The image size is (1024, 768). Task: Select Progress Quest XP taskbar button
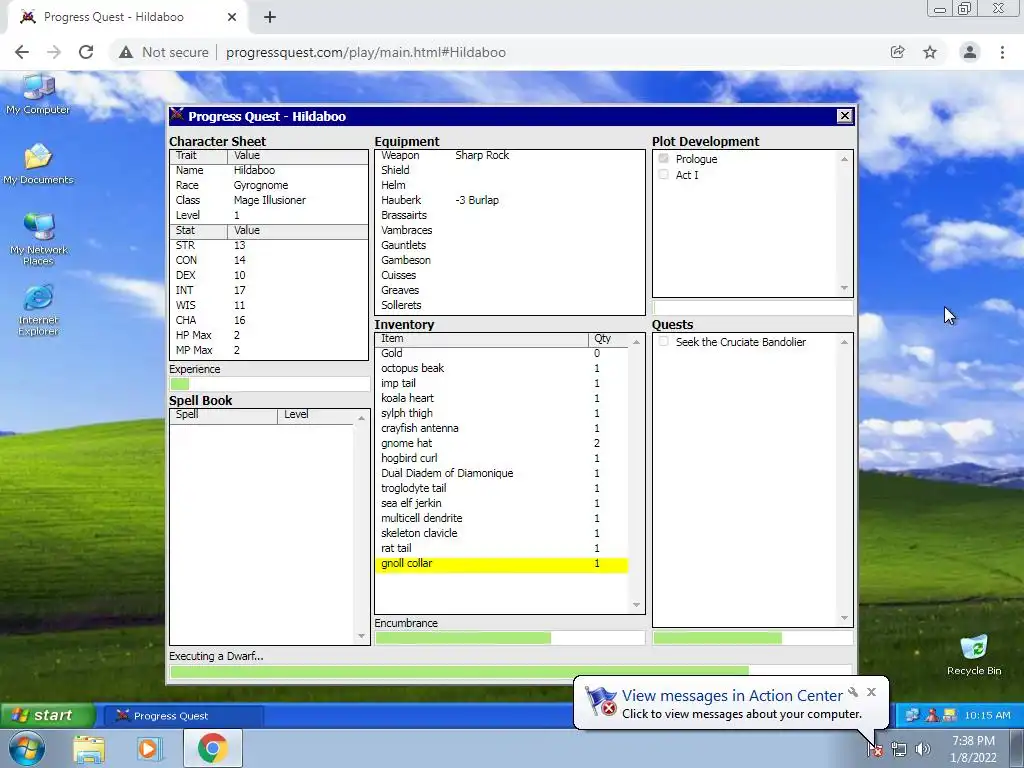click(184, 716)
